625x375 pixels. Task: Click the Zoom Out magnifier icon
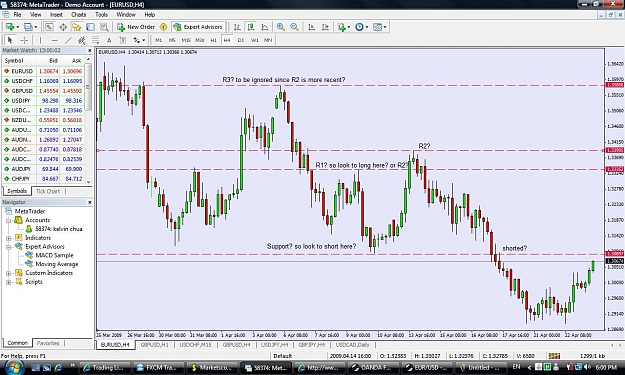(x=294, y=27)
